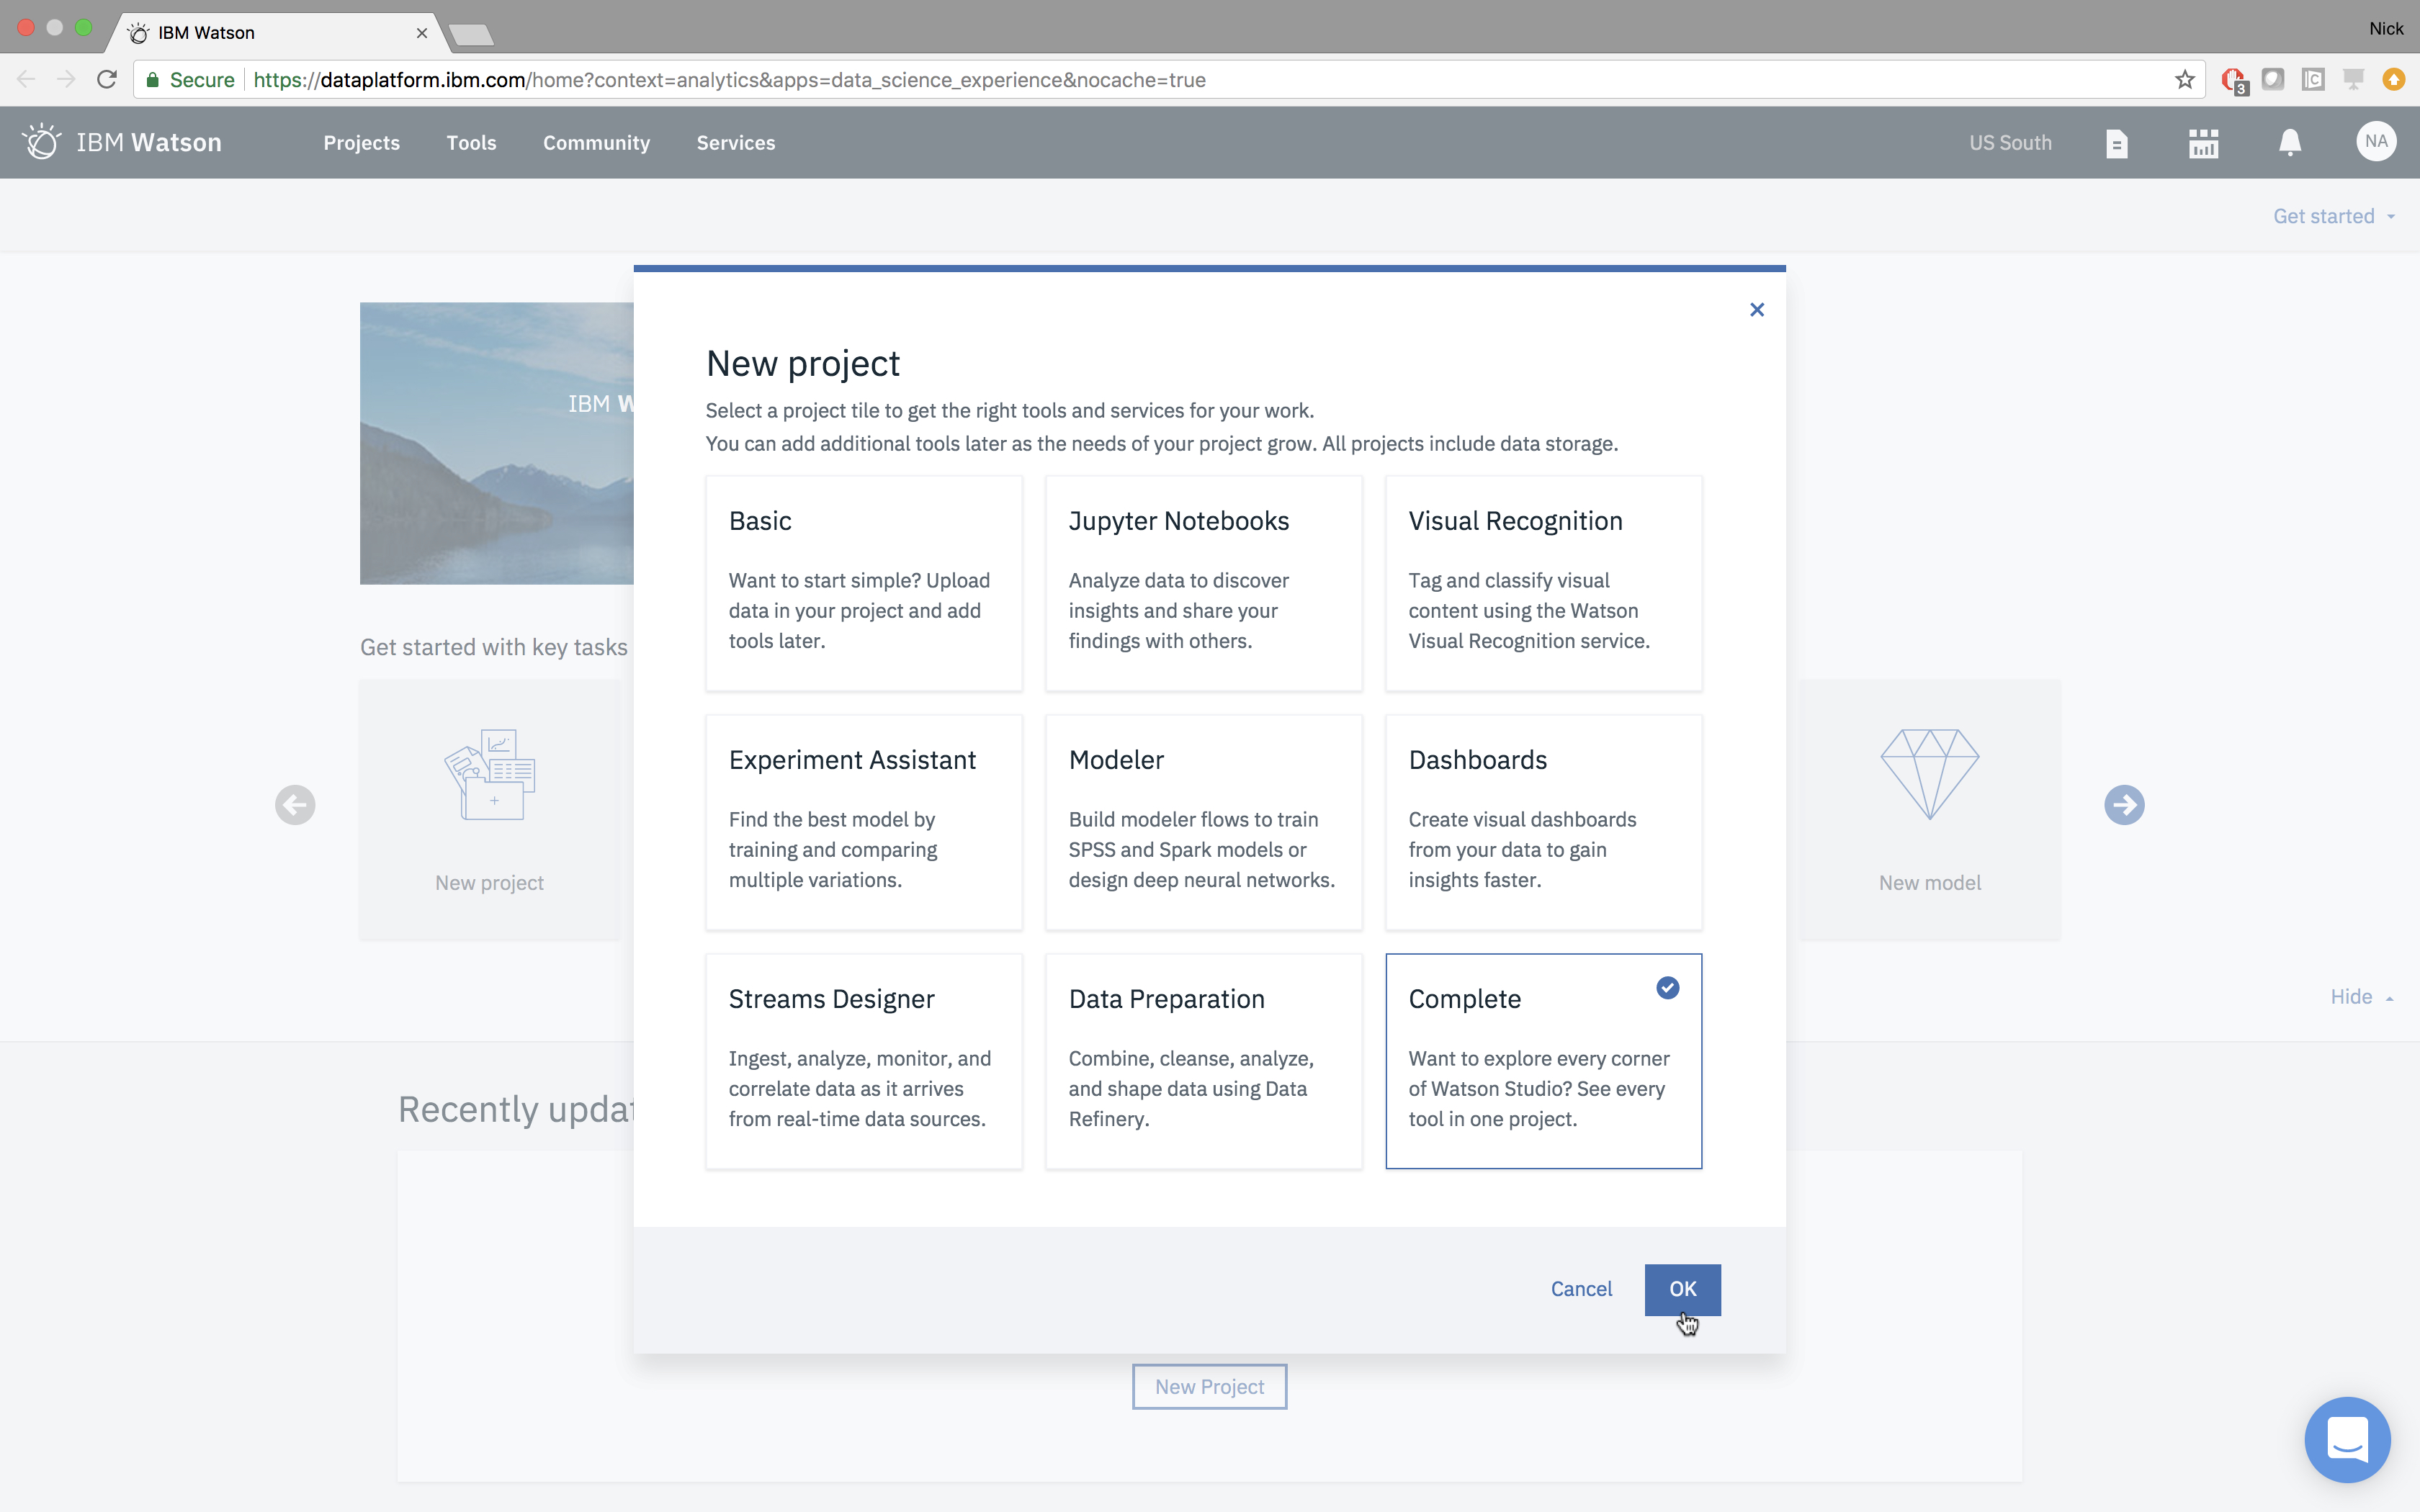Open the Projects menu item
This screenshot has height=1512, width=2420.
pos(361,141)
